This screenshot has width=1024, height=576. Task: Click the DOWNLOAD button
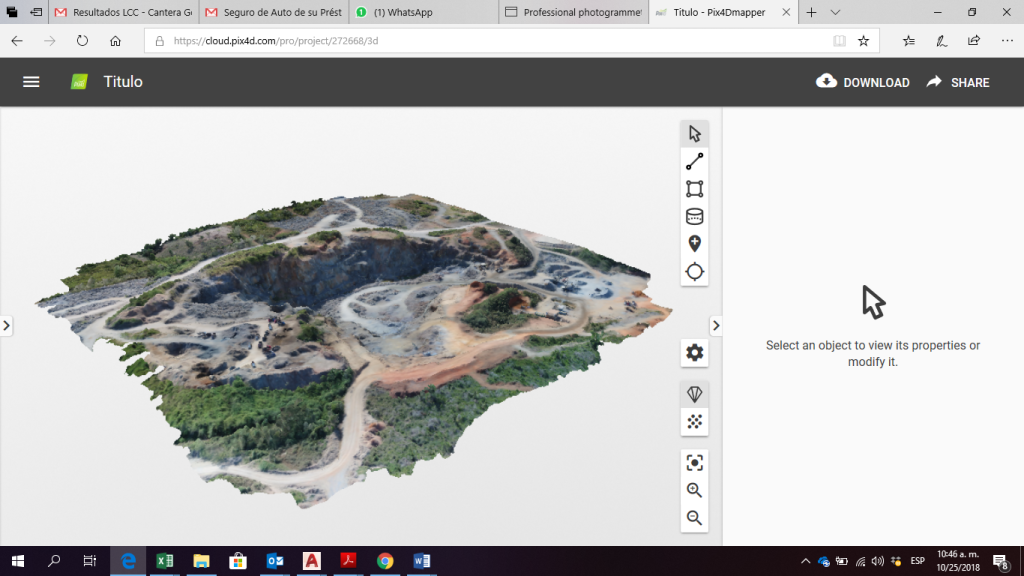pyautogui.click(x=863, y=82)
